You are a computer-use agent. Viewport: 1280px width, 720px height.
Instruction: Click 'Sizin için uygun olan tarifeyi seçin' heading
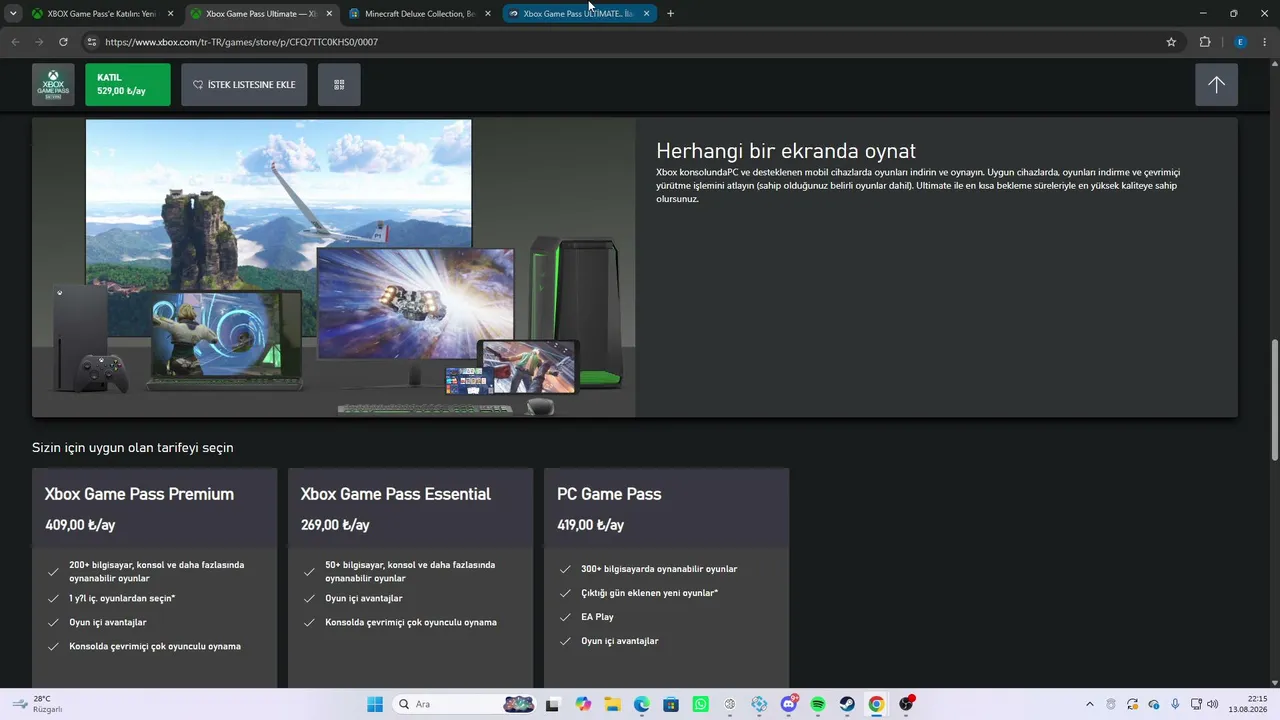(133, 447)
